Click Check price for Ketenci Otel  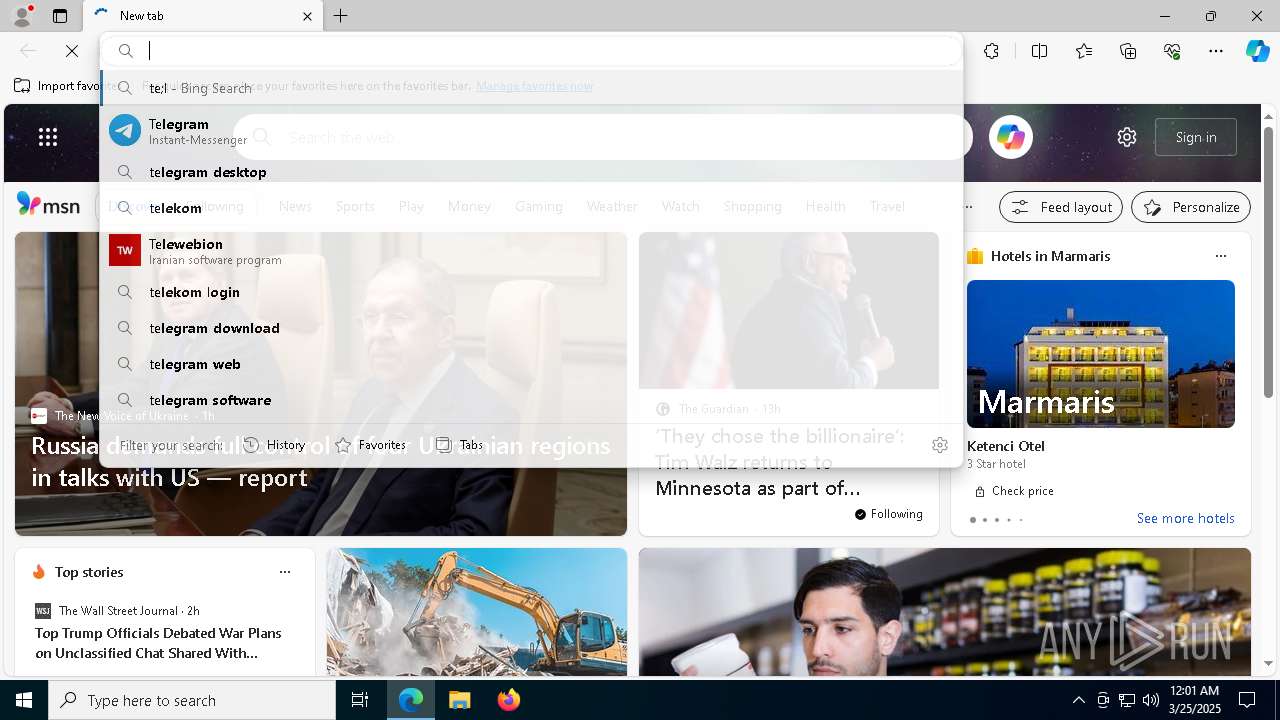[x=1014, y=491]
